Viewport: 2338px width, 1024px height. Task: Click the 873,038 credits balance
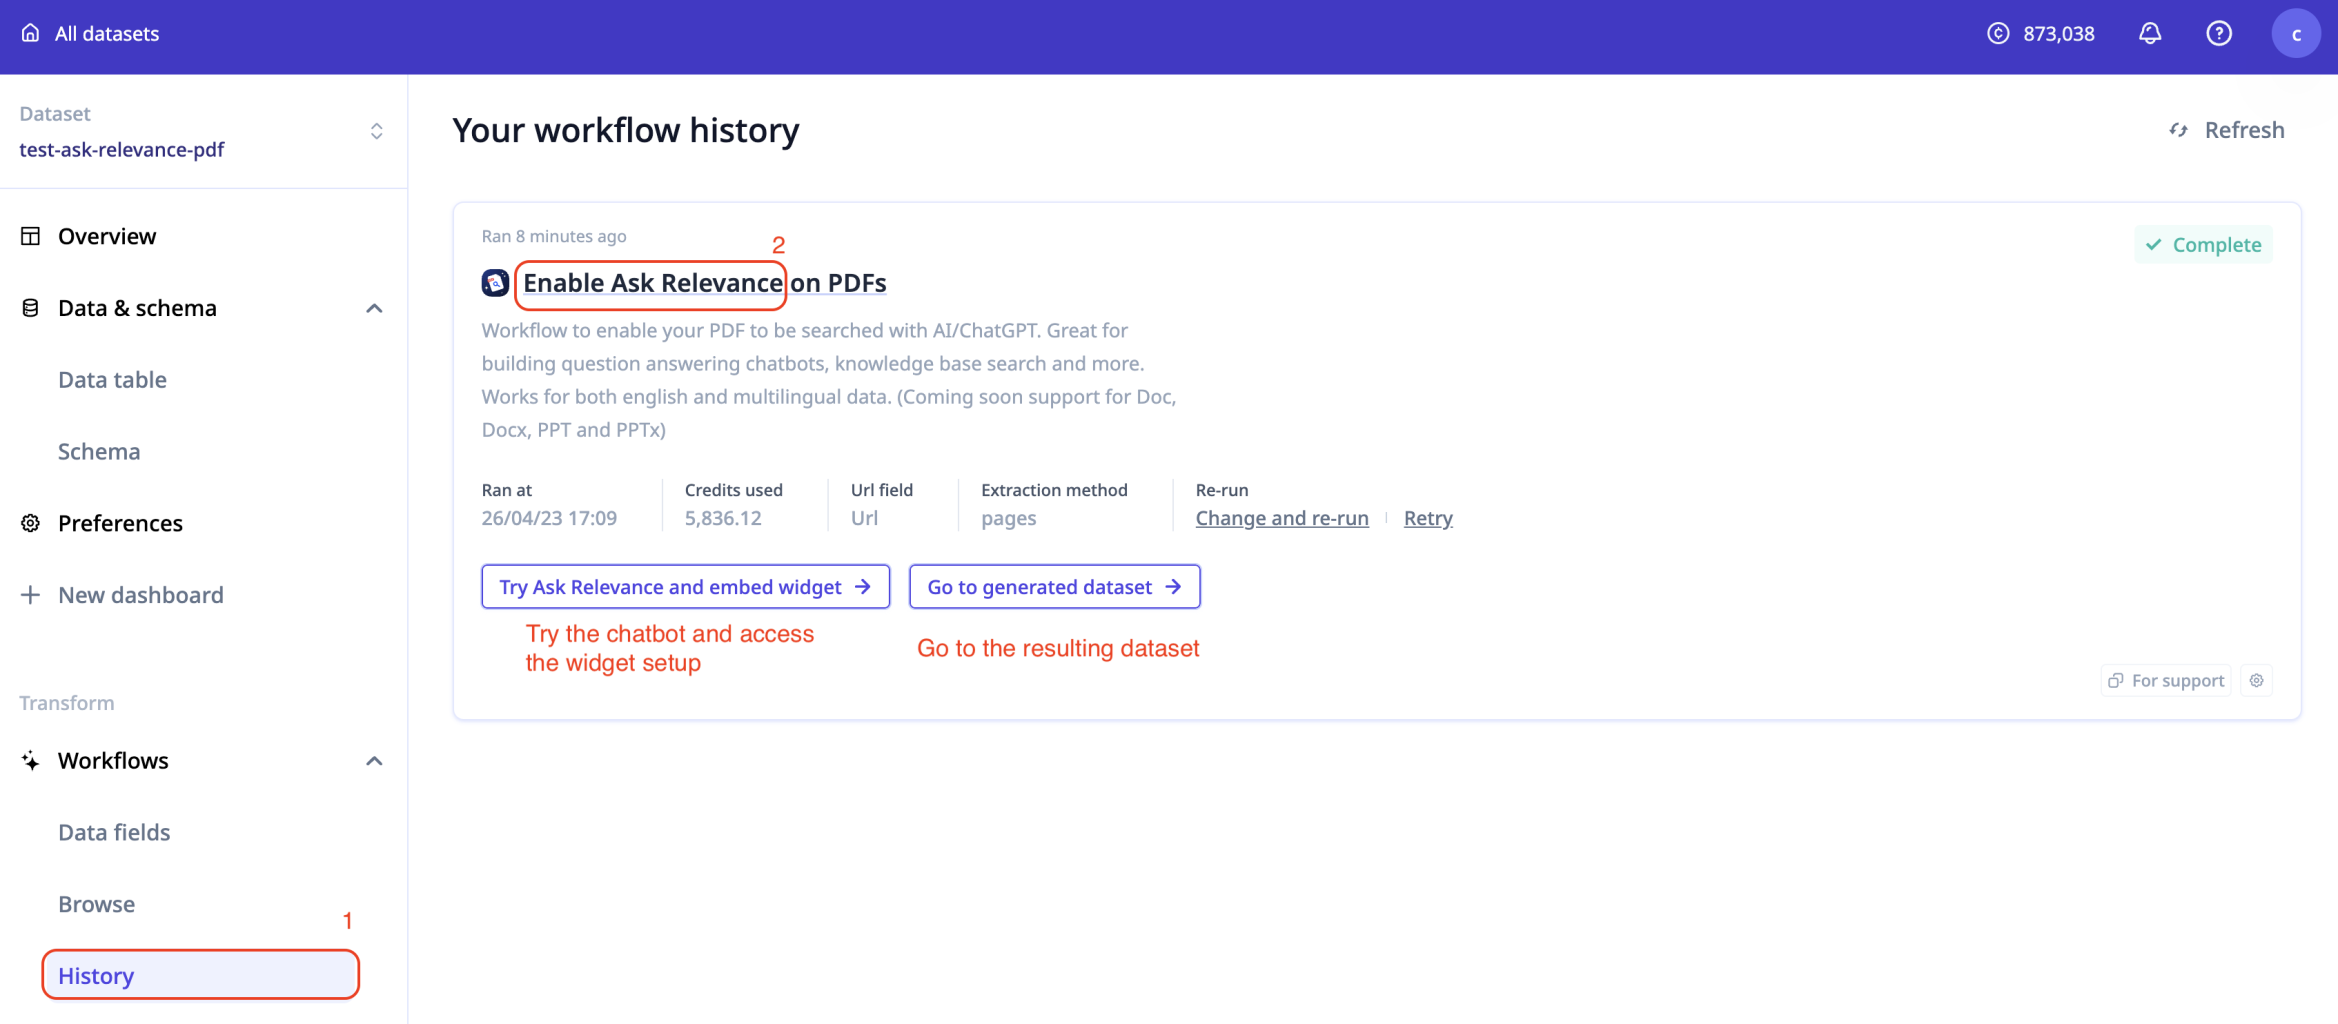[x=2058, y=33]
